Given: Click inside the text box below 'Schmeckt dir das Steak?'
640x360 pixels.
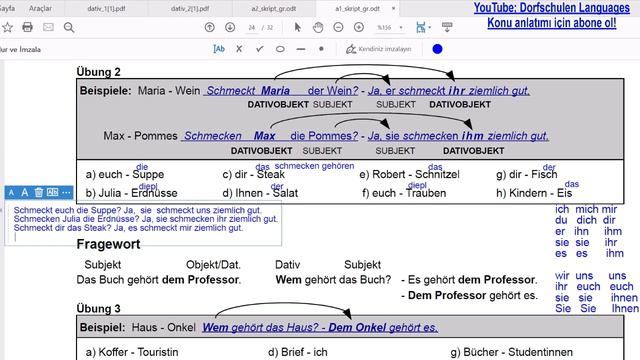Looking at the screenshot, I should tap(143, 238).
